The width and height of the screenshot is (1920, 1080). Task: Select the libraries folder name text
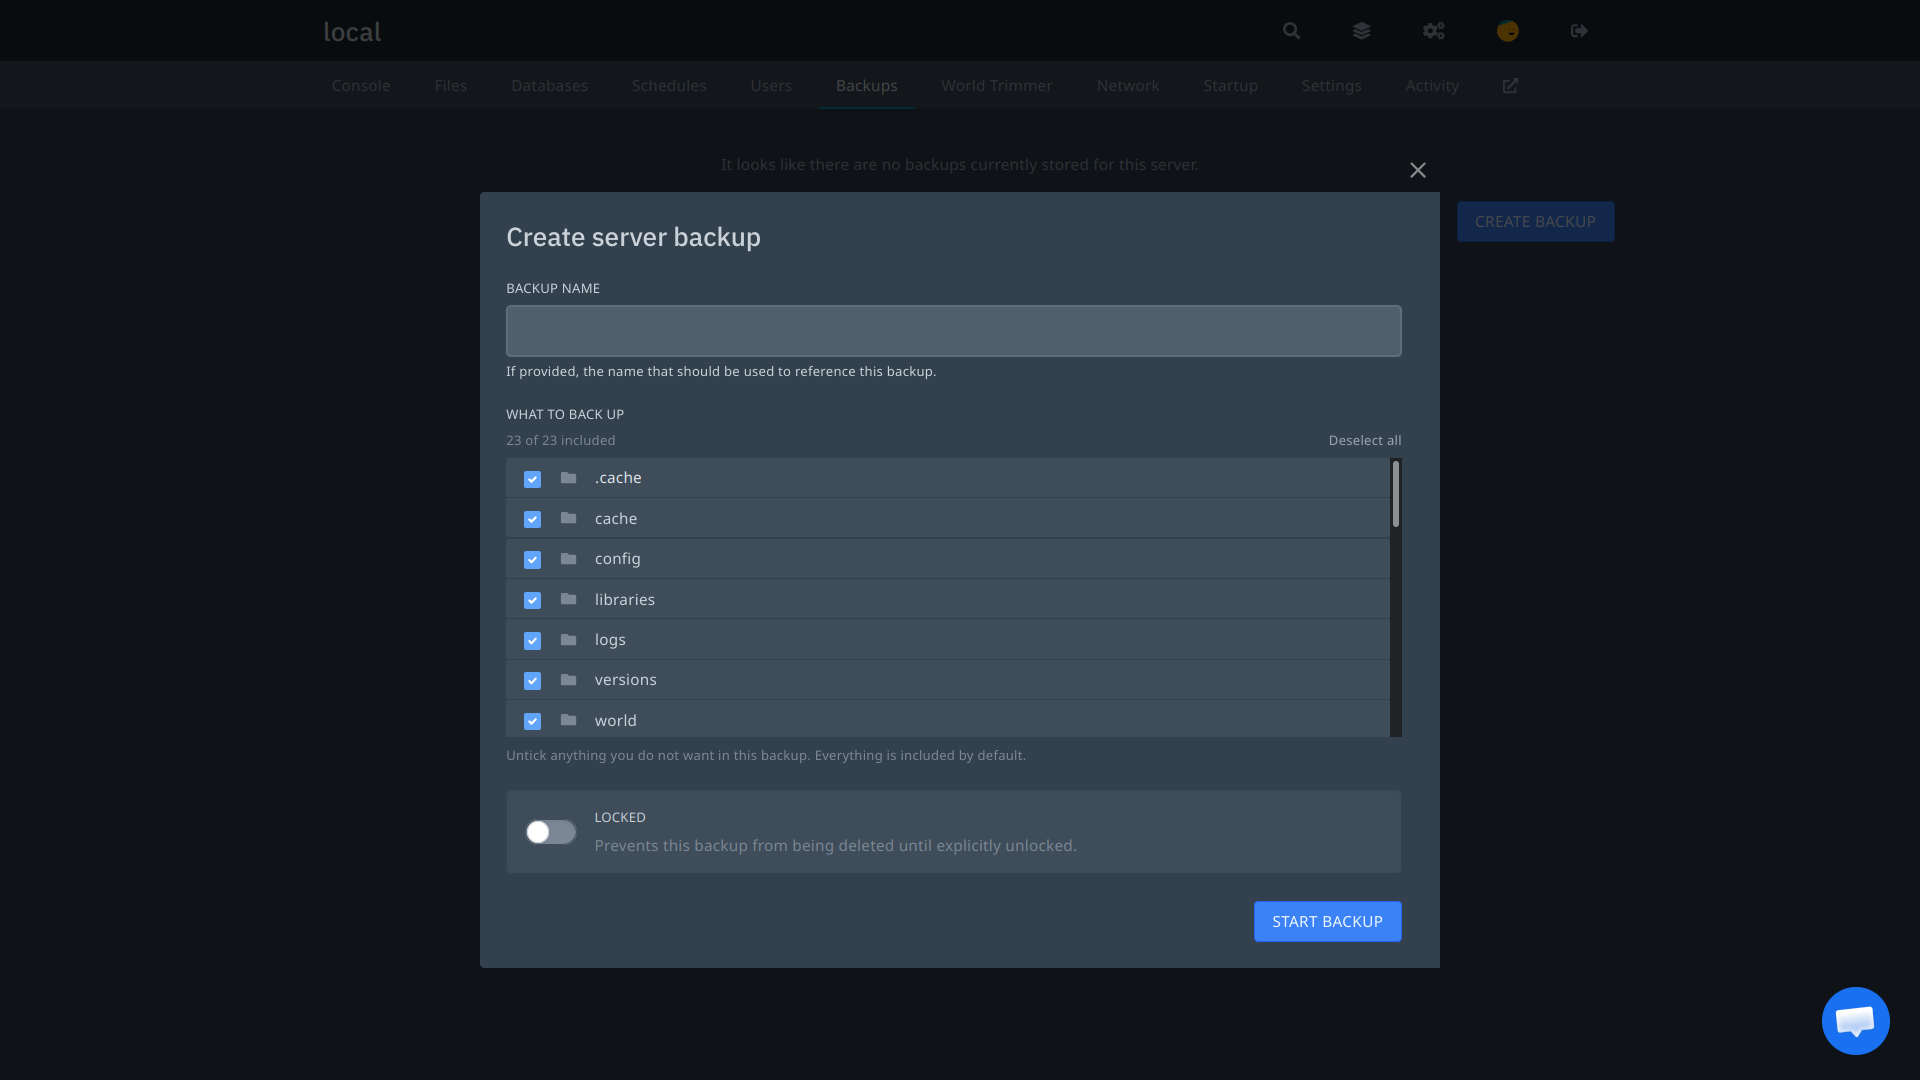click(625, 600)
